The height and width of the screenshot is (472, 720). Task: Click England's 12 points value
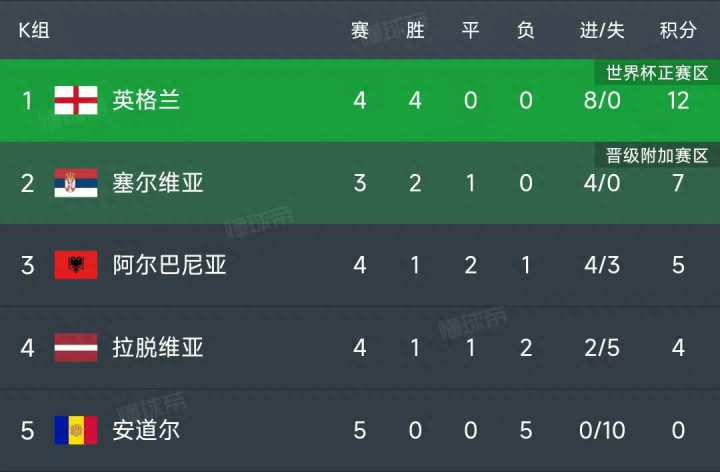pos(678,100)
